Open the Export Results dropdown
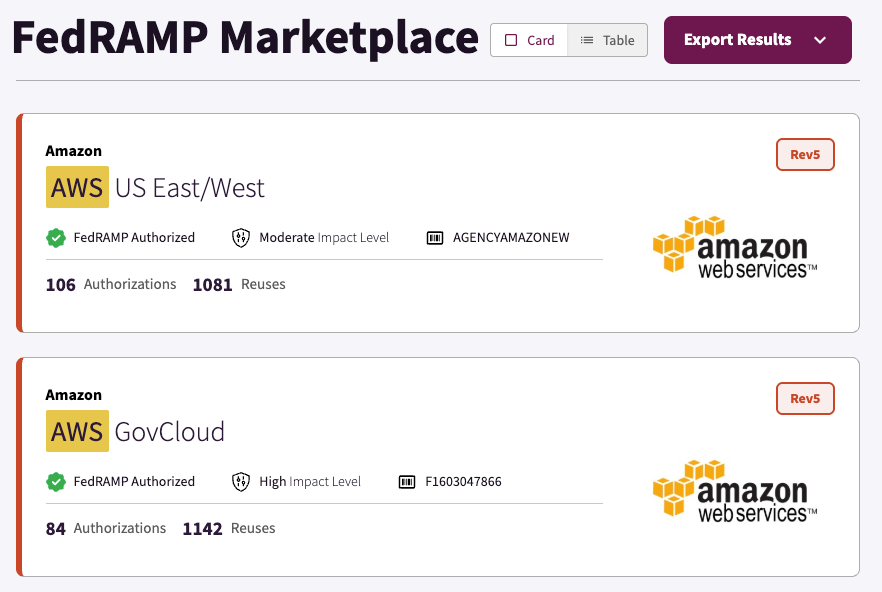Viewport: 882px width, 592px height. [x=738, y=40]
